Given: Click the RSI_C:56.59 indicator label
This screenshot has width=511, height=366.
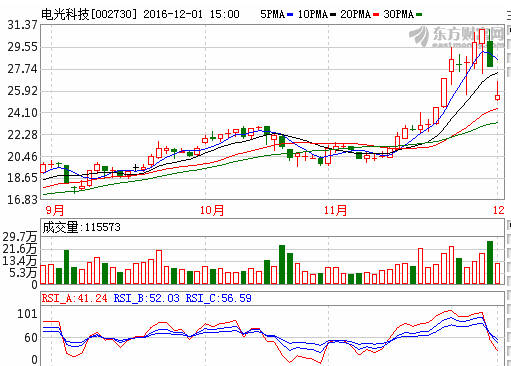Looking at the screenshot, I should 219,298.
